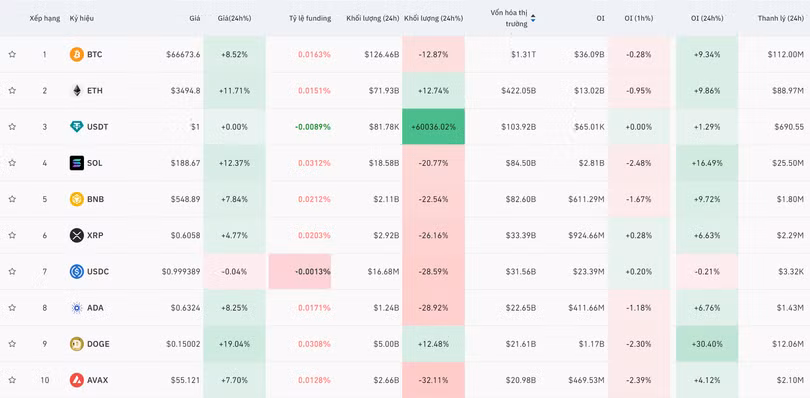The image size is (810, 398).
Task: Click ETH liquidation $88.97M
Action: click(787, 90)
